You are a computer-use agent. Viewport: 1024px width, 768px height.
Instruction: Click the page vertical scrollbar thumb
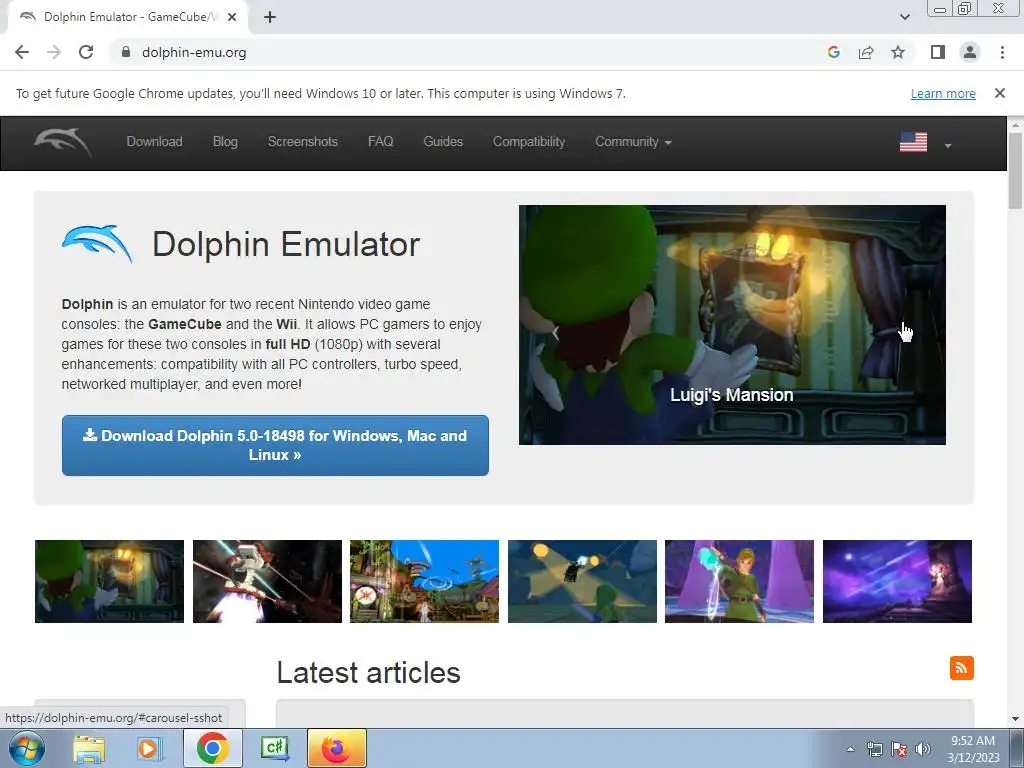pos(1015,170)
